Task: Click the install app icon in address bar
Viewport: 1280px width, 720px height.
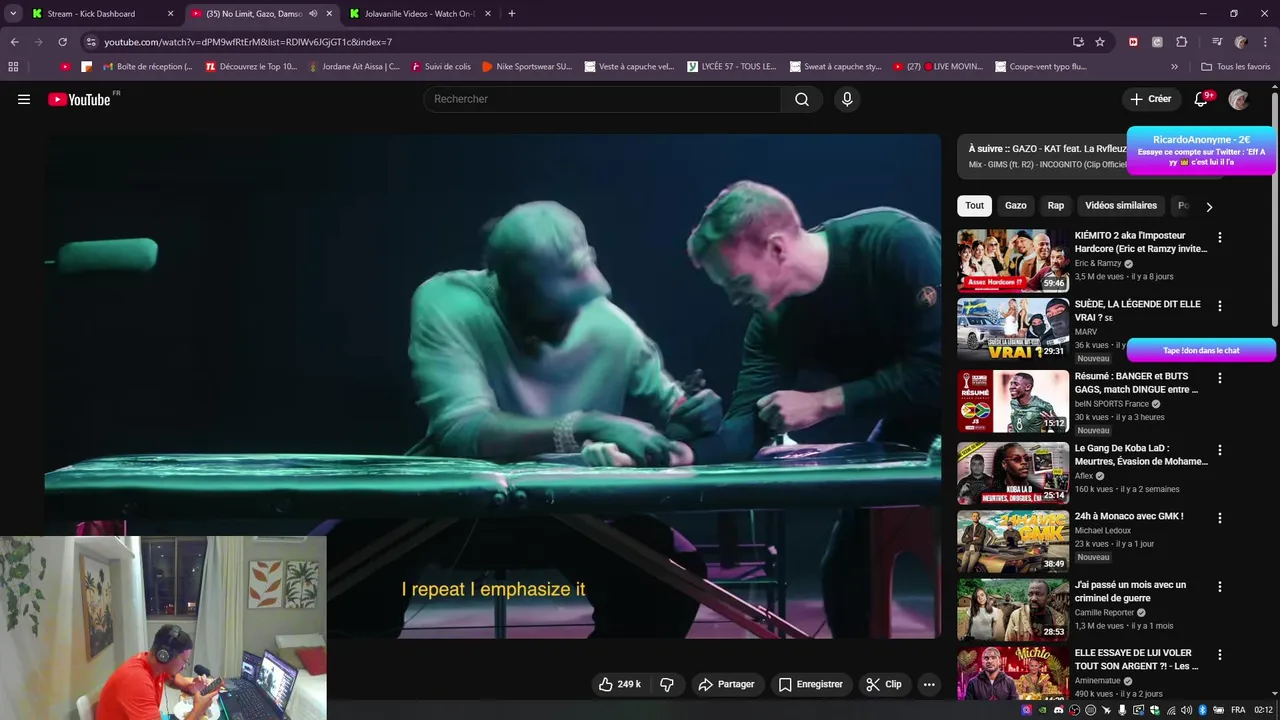Action: click(x=1078, y=42)
